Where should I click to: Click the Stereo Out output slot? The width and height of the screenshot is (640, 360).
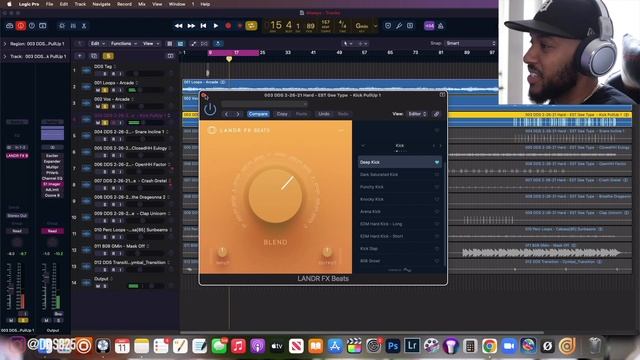17,216
